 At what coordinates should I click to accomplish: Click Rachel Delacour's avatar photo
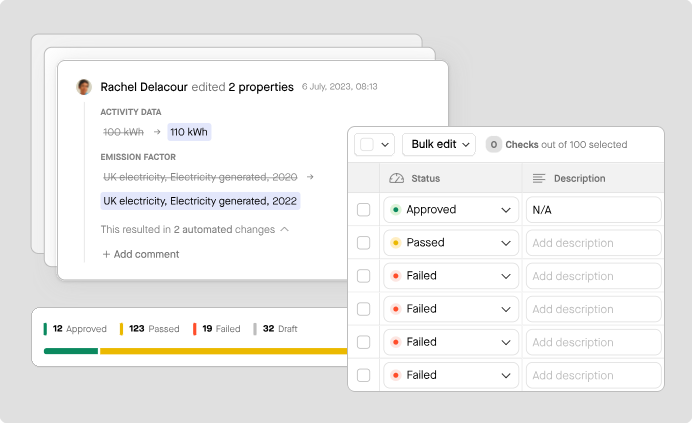pyautogui.click(x=84, y=87)
